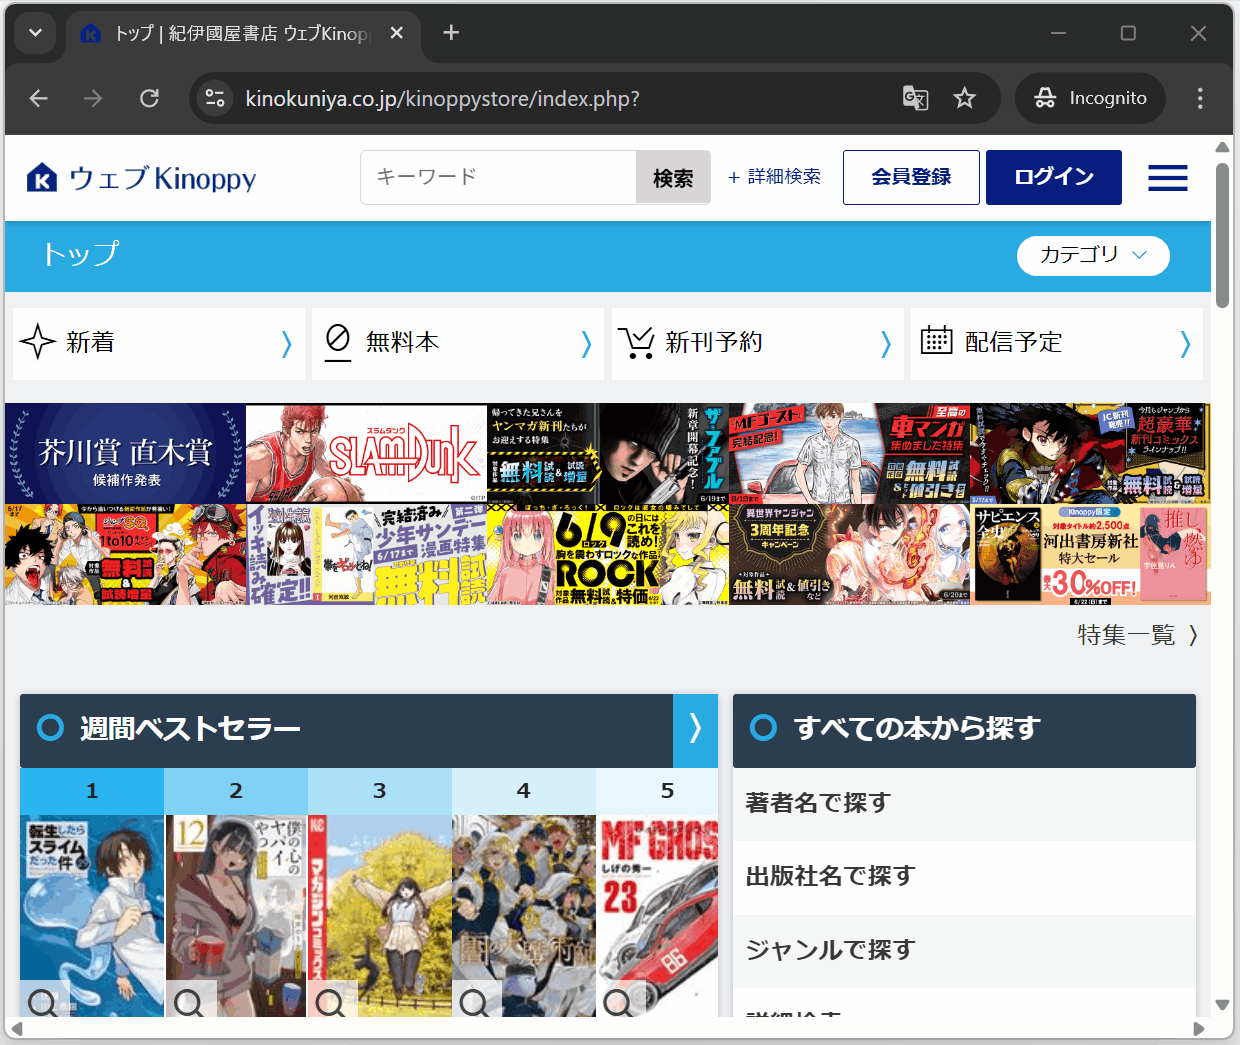Open Chrome three-dot menu
1240x1045 pixels.
1200,98
